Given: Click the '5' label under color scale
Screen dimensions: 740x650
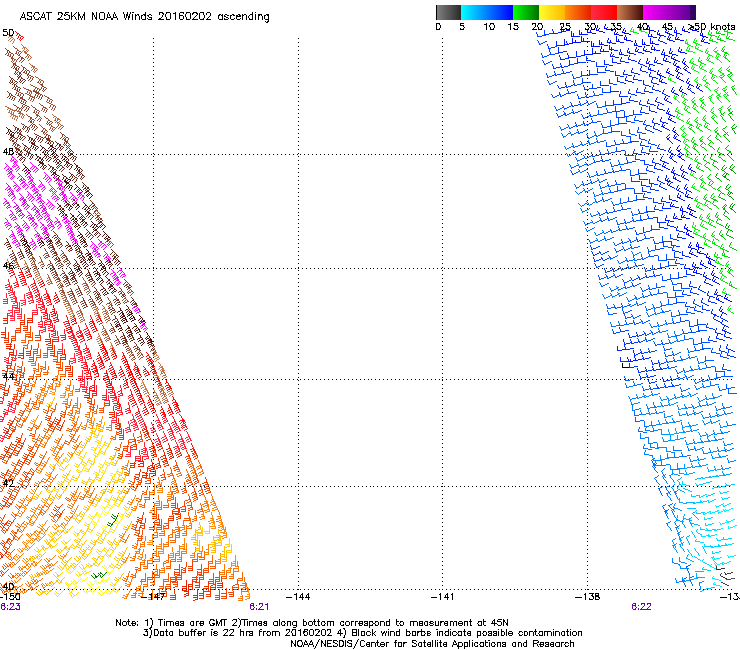Looking at the screenshot, I should click(x=462, y=26).
